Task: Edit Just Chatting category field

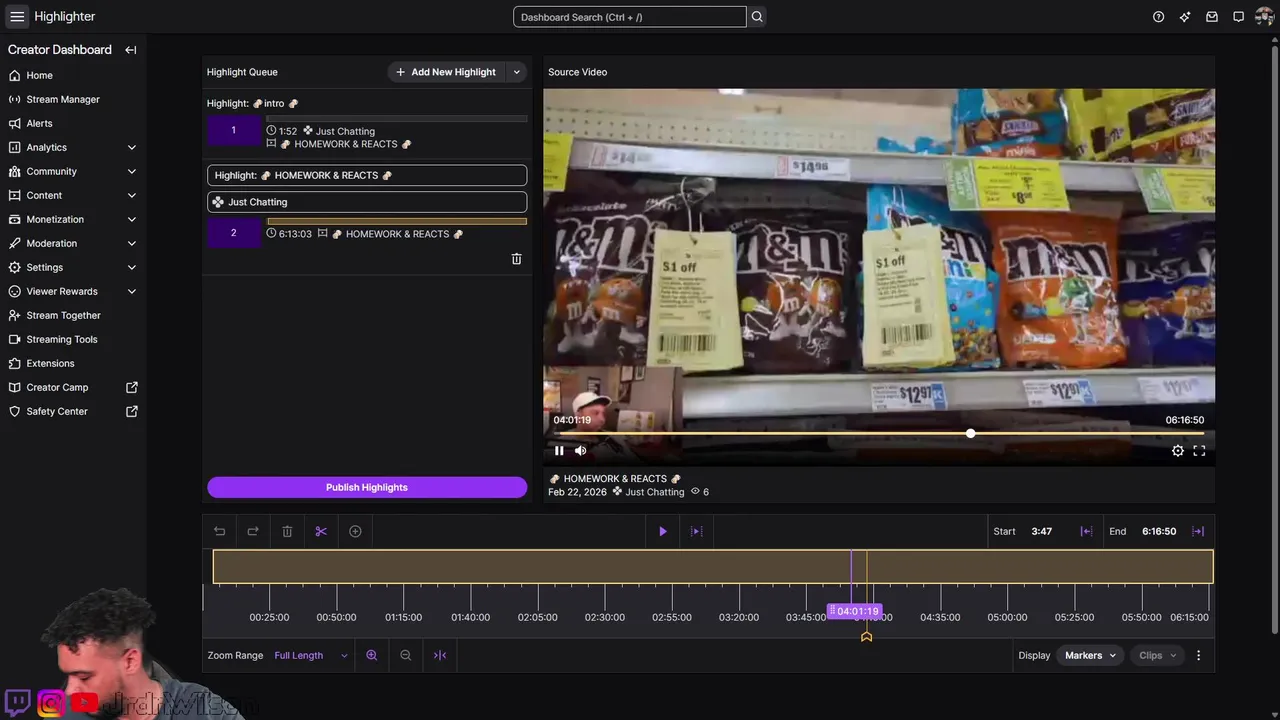Action: click(x=367, y=202)
